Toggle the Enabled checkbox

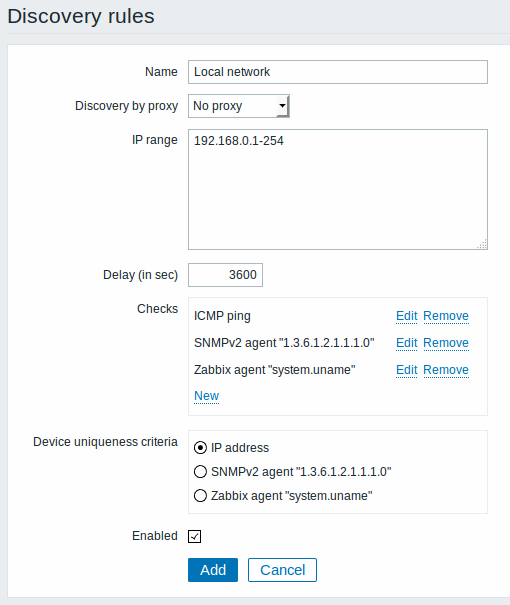[x=194, y=536]
